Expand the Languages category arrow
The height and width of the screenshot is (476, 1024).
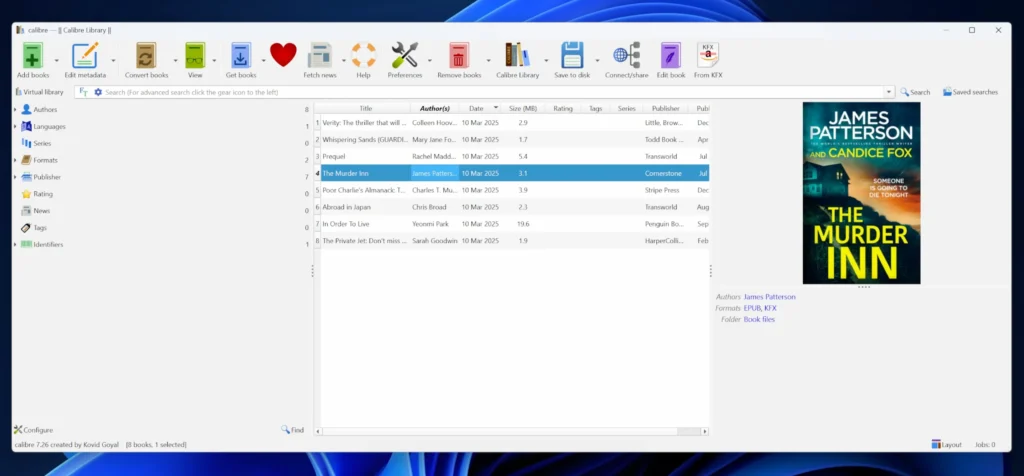point(16,127)
